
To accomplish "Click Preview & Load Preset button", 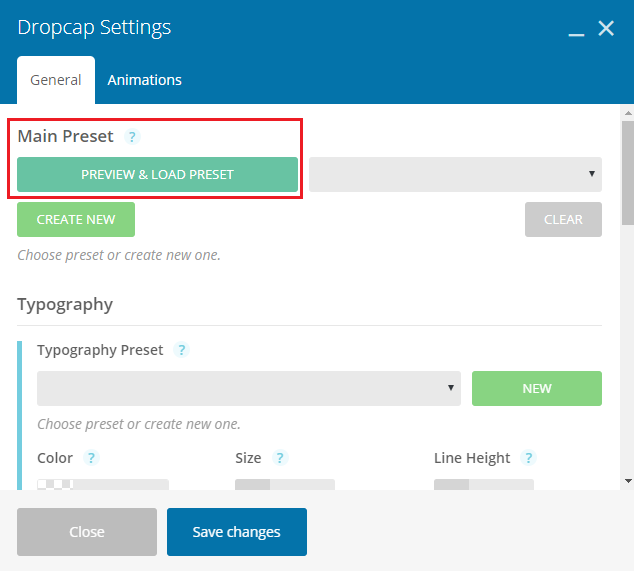I will click(x=157, y=174).
